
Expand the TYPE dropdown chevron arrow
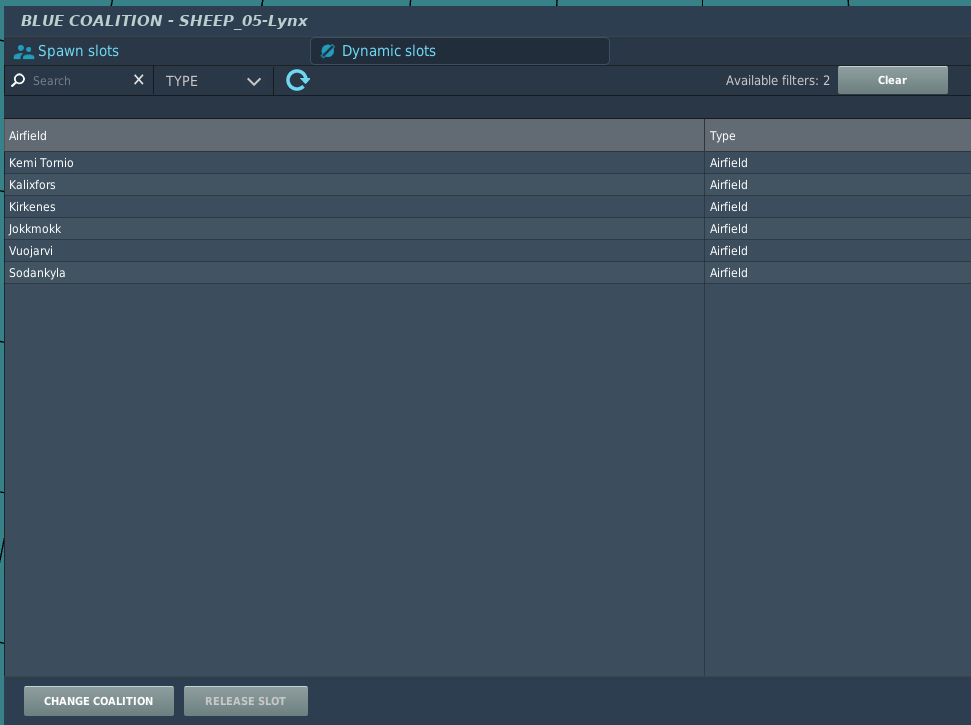click(254, 81)
